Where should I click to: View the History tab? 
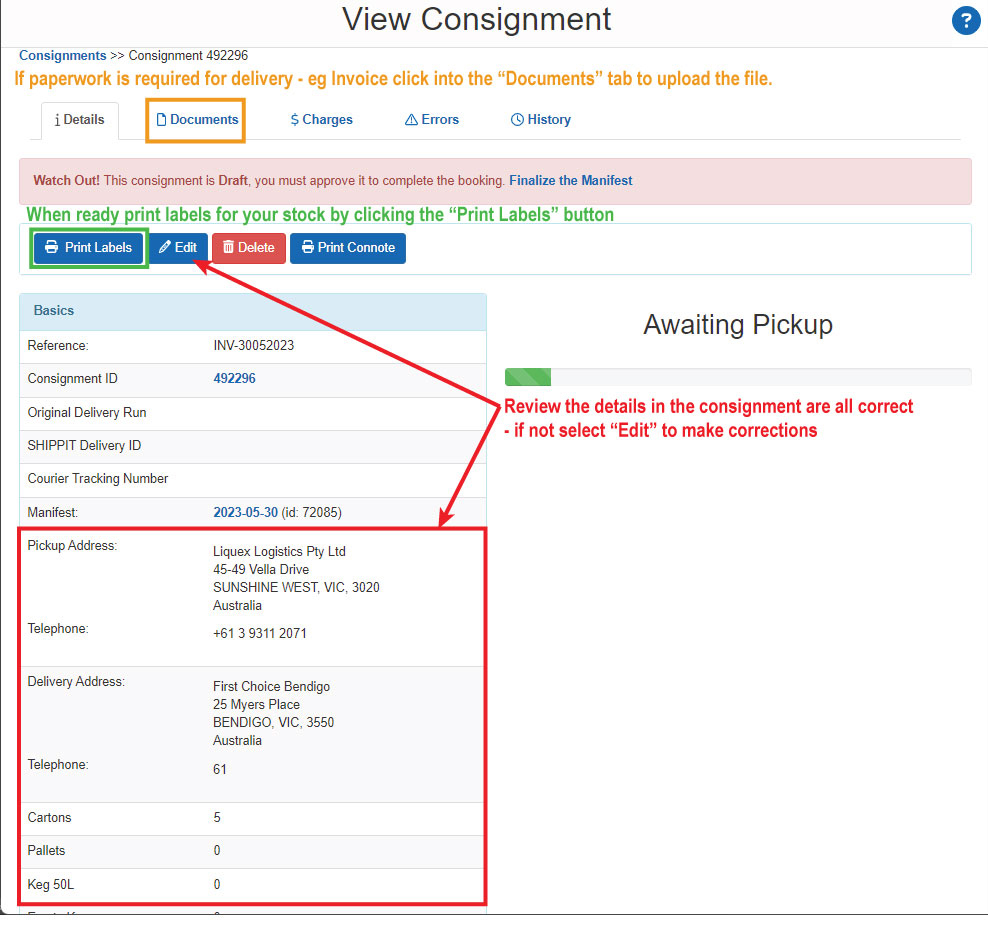point(541,120)
